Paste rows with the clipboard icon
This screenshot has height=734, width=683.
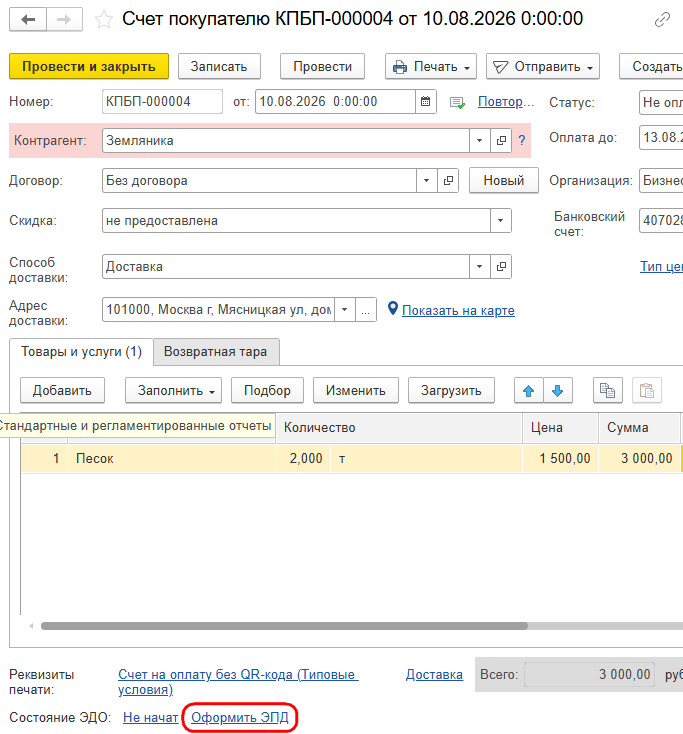click(x=646, y=390)
